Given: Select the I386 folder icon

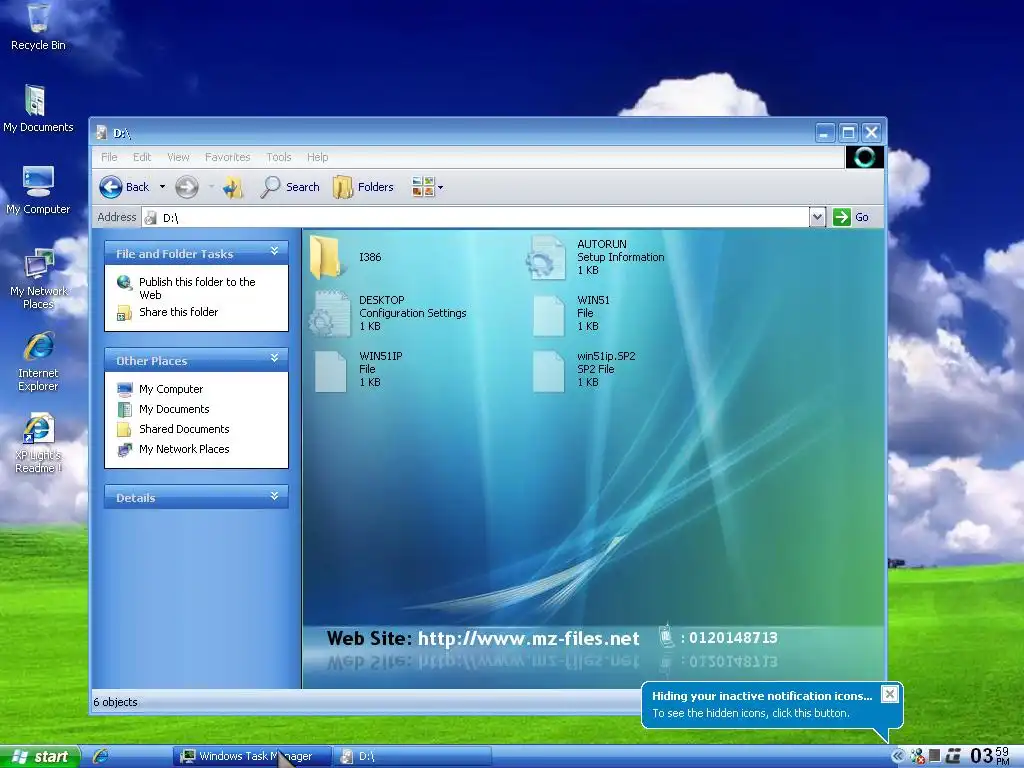Looking at the screenshot, I should pos(325,257).
